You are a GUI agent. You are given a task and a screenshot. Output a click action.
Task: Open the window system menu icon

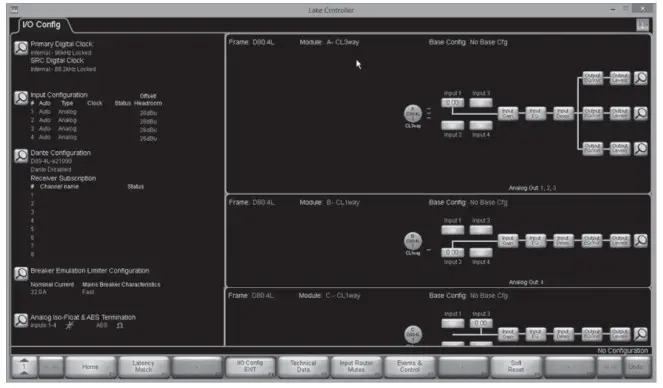point(14,10)
